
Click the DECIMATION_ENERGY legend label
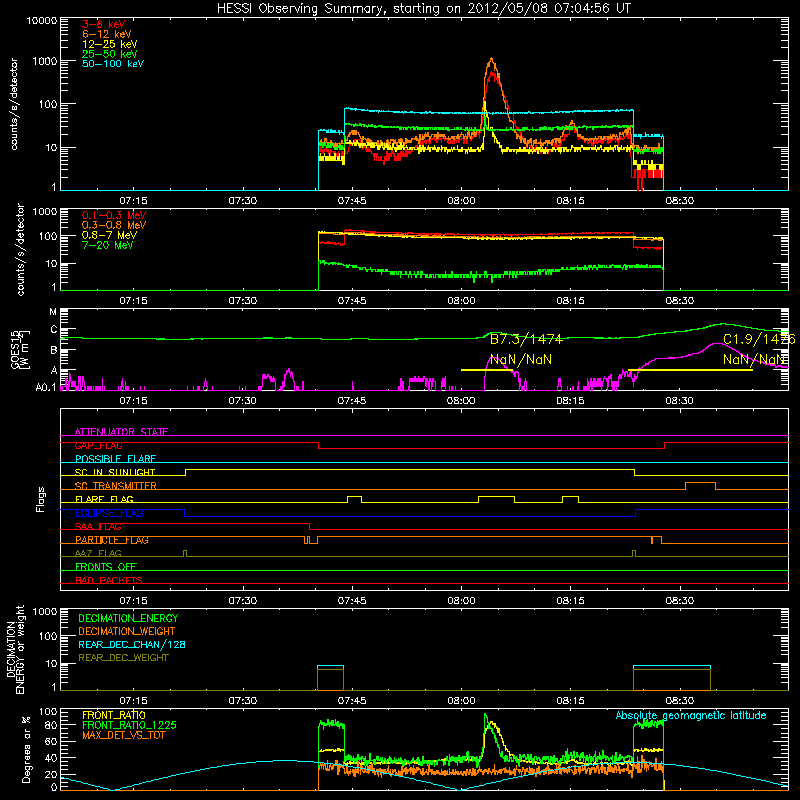(128, 618)
